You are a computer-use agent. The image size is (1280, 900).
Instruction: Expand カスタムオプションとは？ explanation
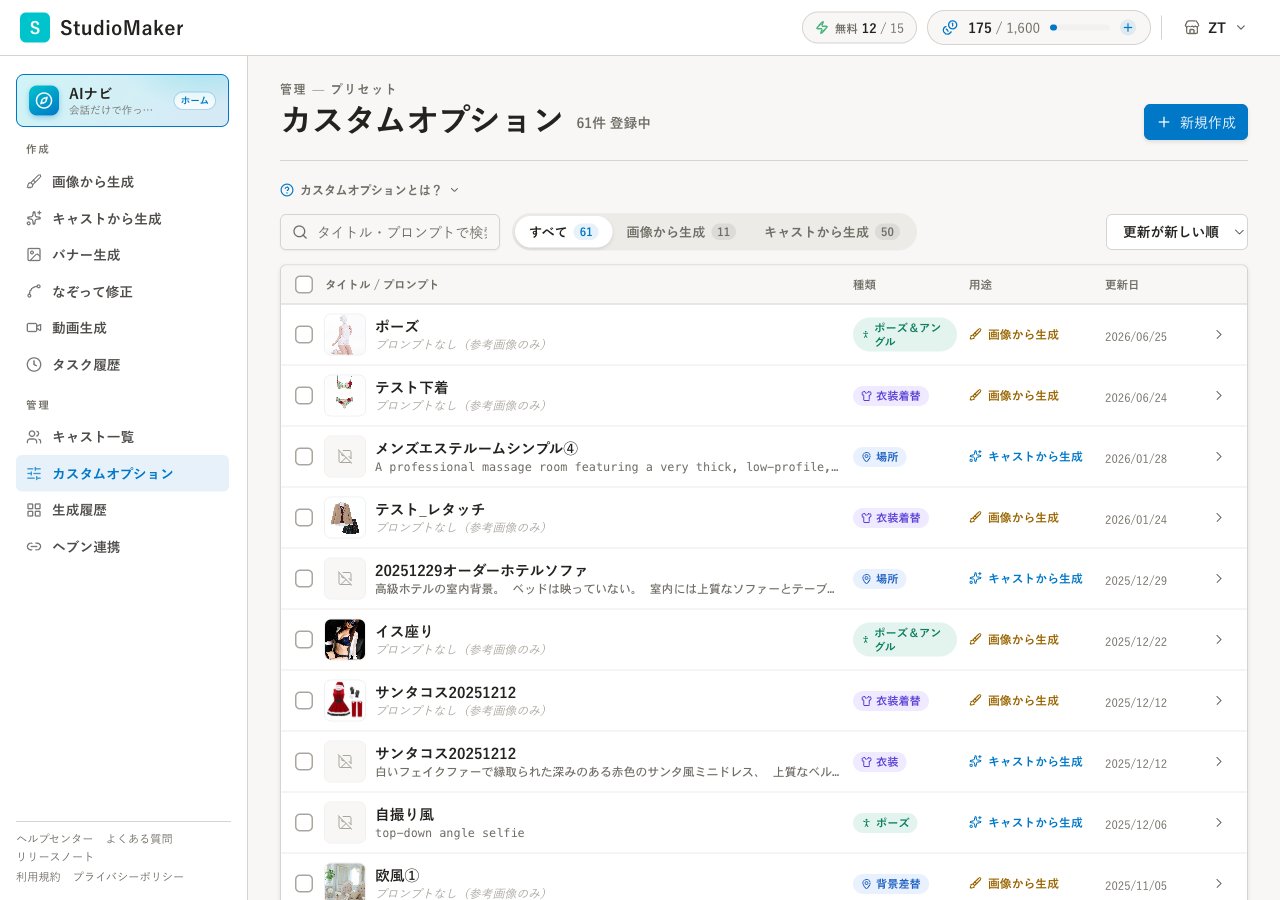[370, 190]
